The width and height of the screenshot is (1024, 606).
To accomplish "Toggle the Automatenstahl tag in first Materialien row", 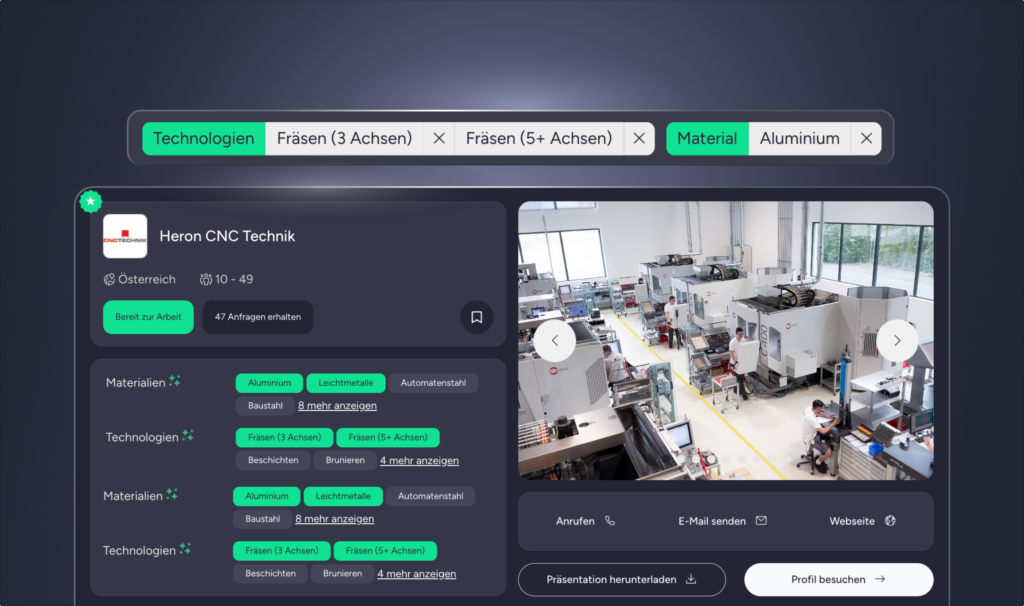I will click(433, 383).
